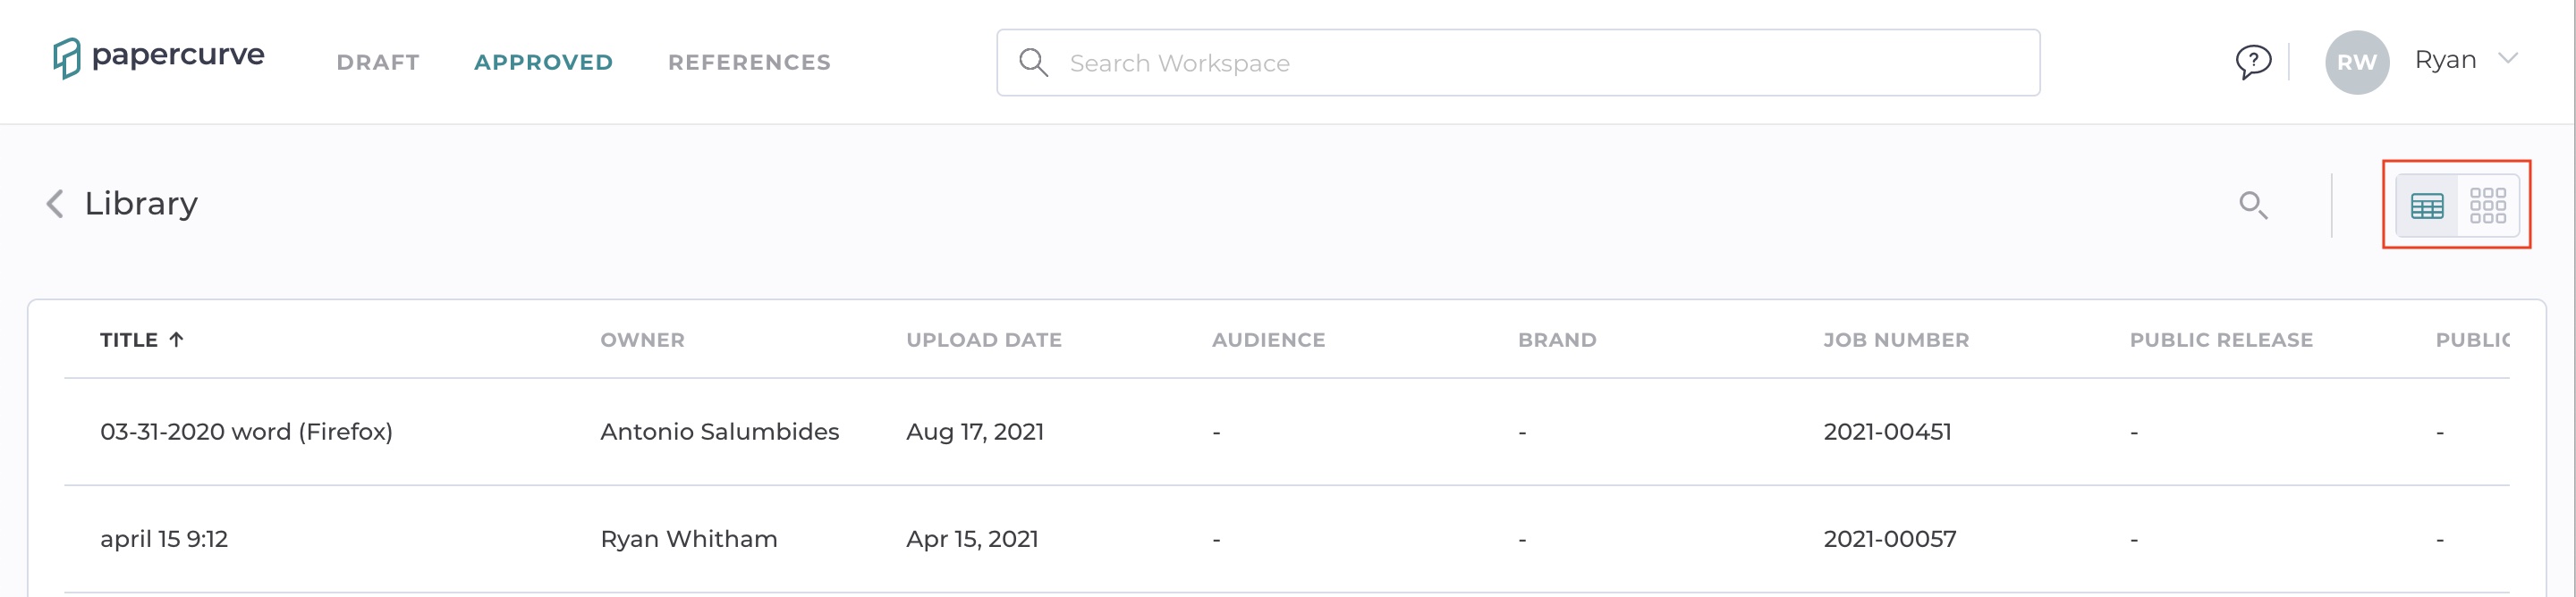2576x597 pixels.
Task: Sort by Job Number column header
Action: [x=1896, y=340]
